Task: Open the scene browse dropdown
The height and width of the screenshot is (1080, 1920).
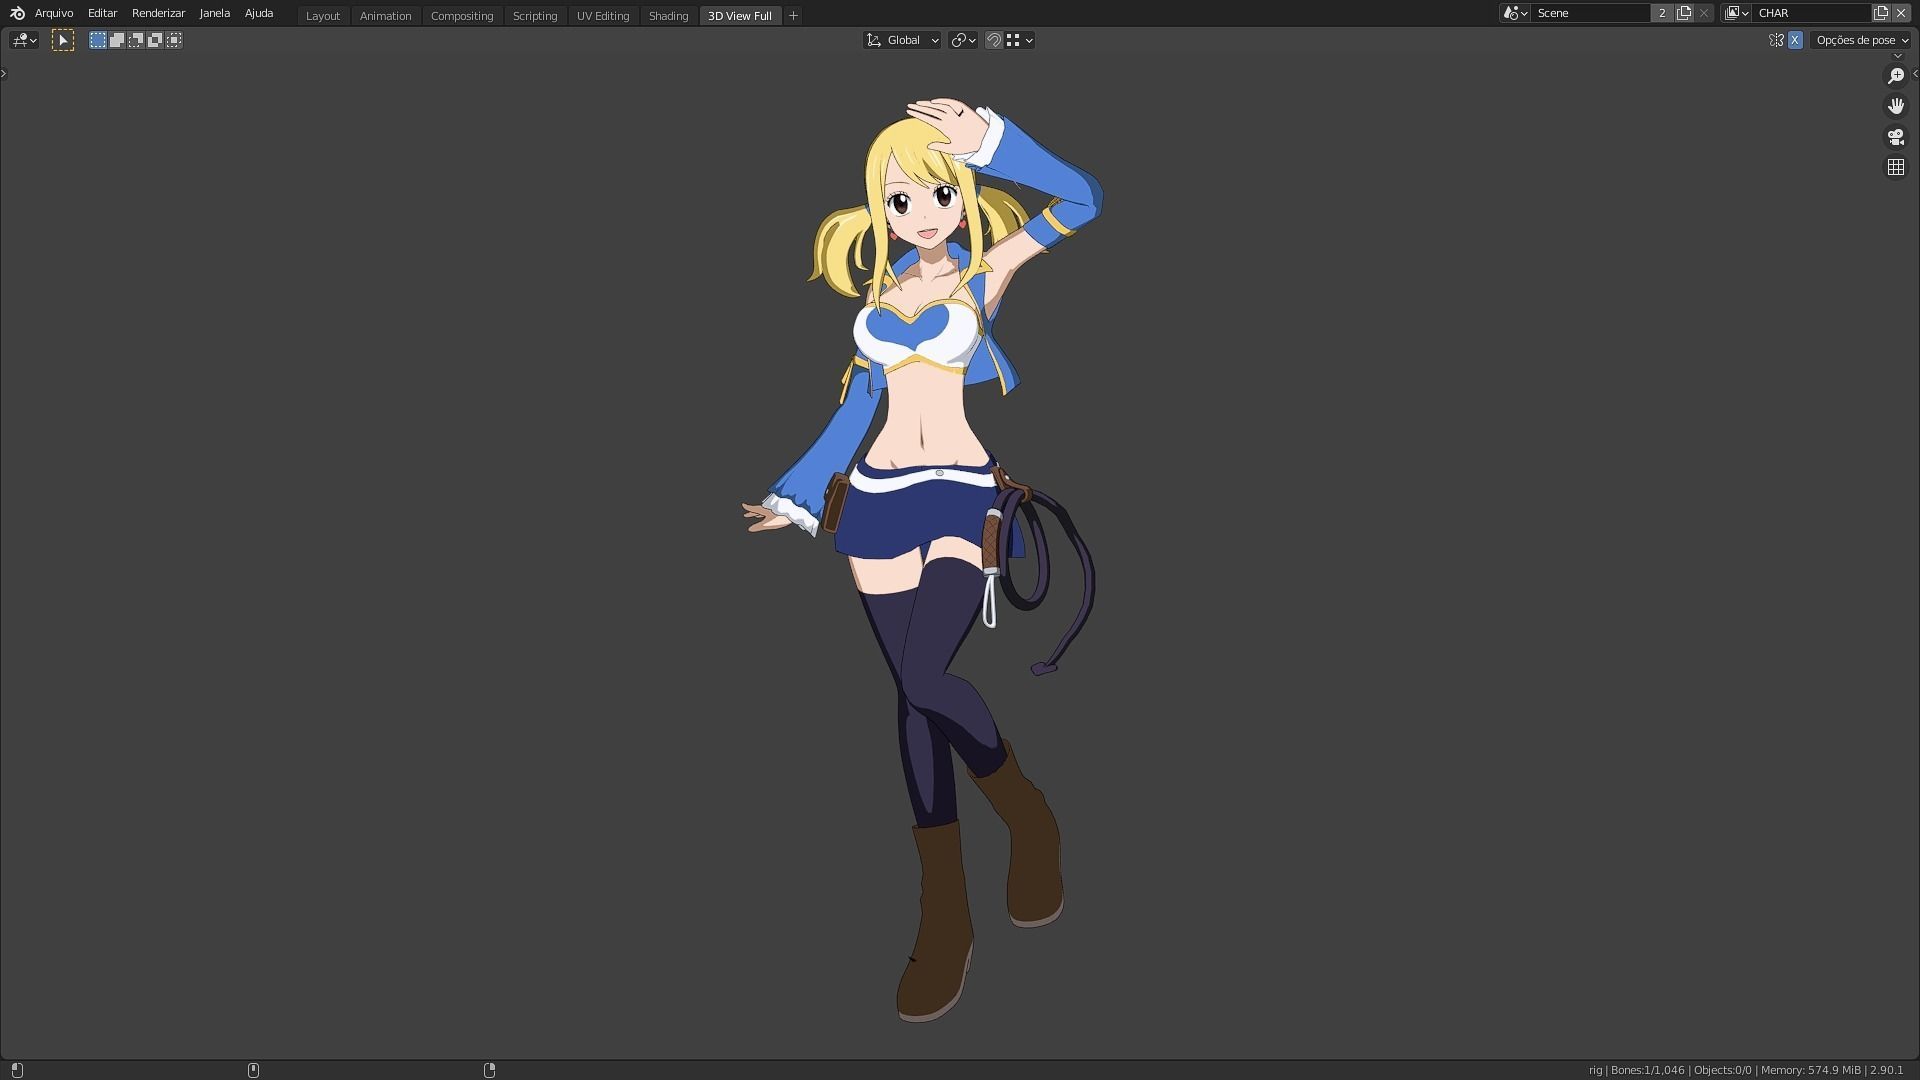Action: (1515, 13)
